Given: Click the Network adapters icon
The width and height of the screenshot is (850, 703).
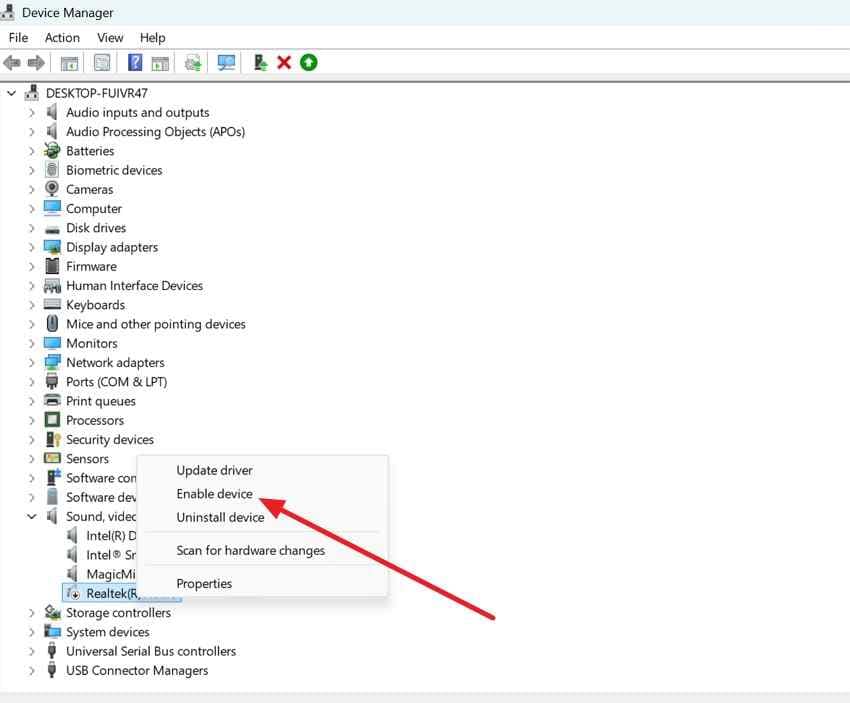Looking at the screenshot, I should [x=52, y=363].
